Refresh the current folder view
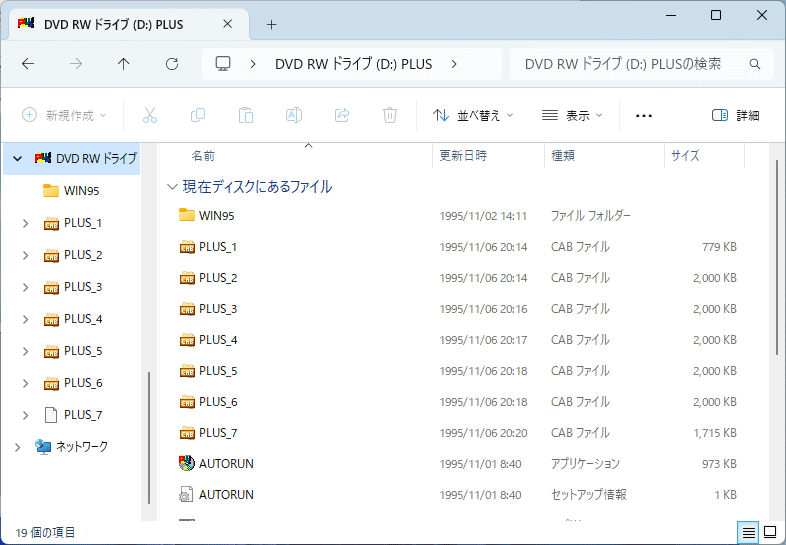The image size is (786, 545). tap(172, 64)
